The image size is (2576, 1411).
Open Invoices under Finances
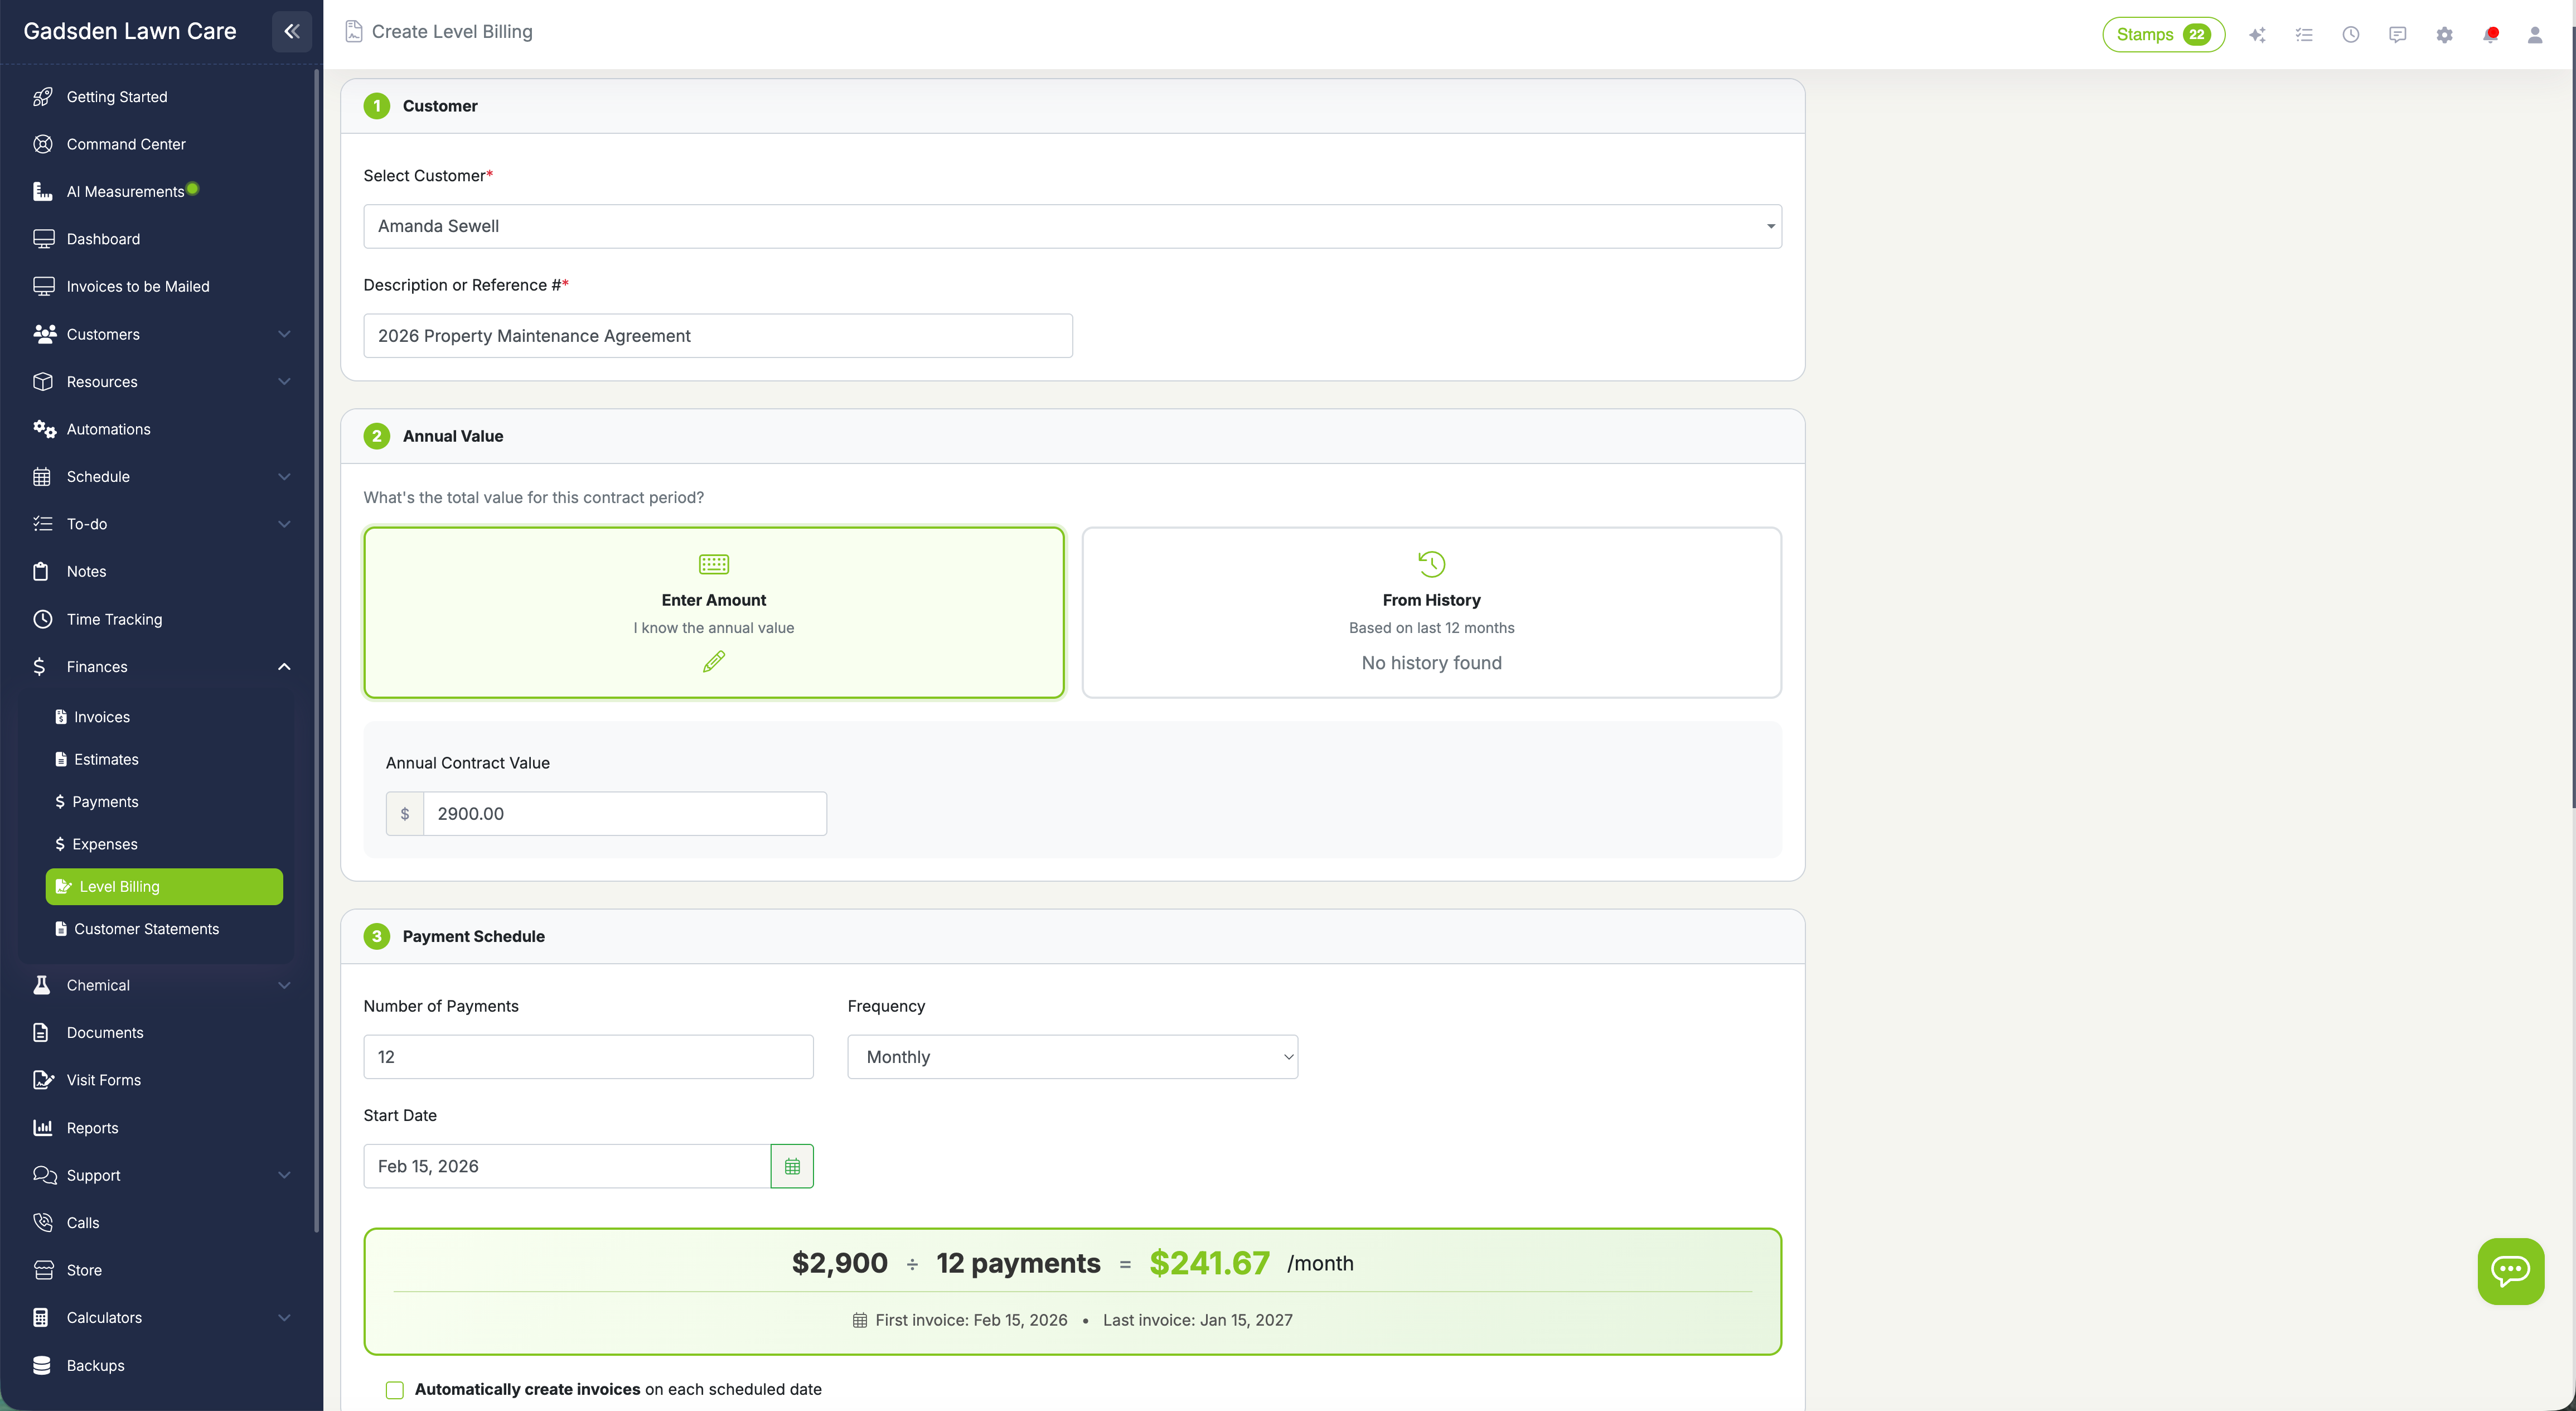point(101,717)
